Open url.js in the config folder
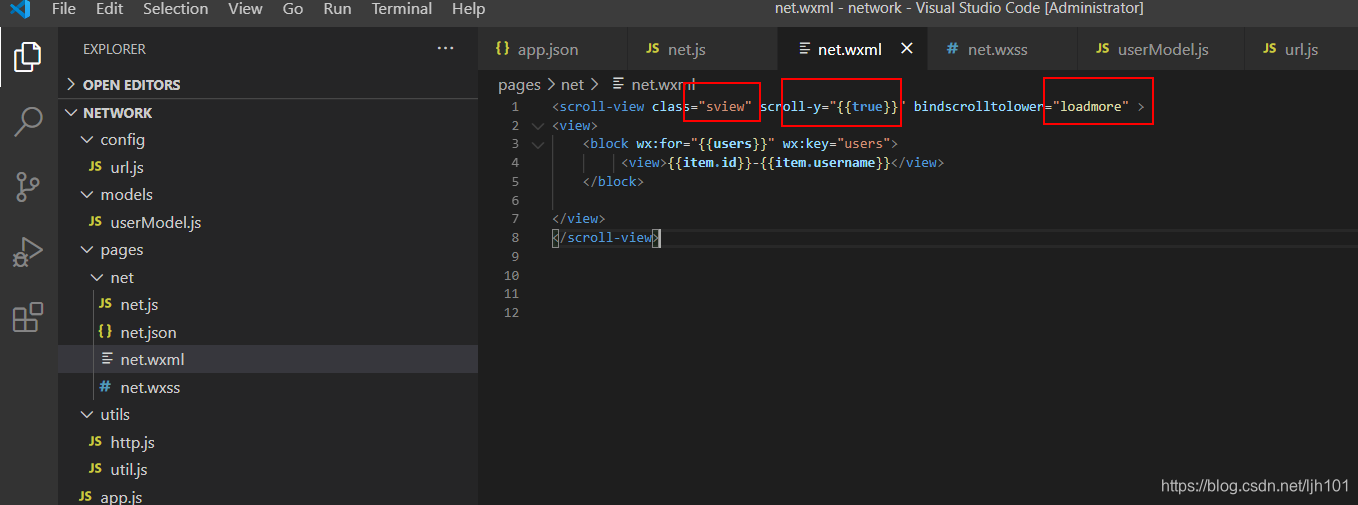The height and width of the screenshot is (505, 1358). (268, 167)
